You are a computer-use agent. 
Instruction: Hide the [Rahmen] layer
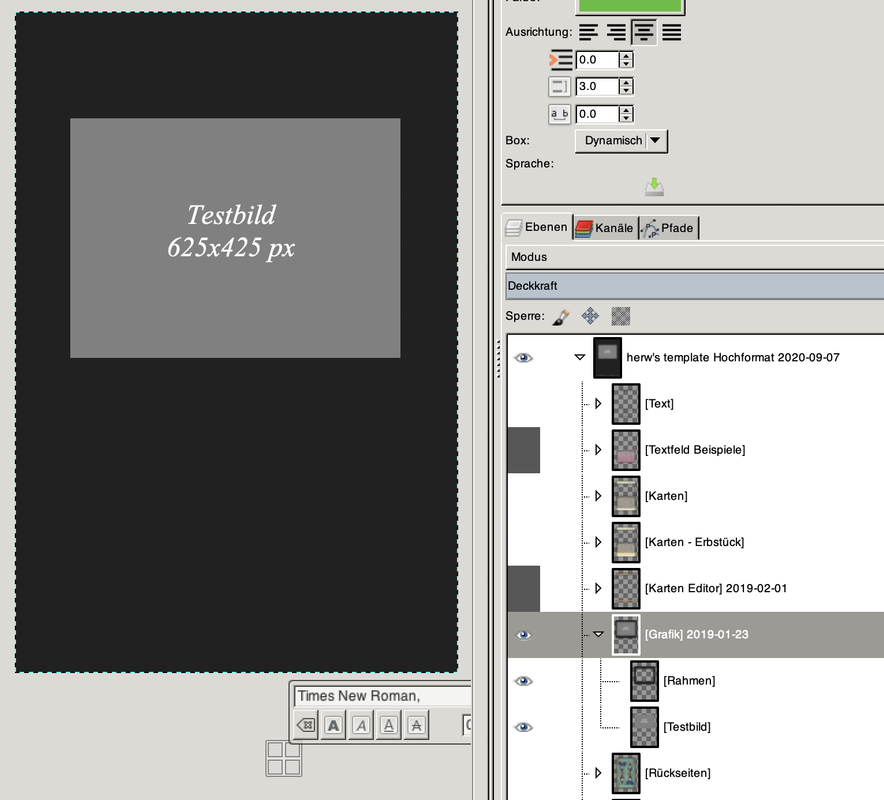(x=524, y=681)
